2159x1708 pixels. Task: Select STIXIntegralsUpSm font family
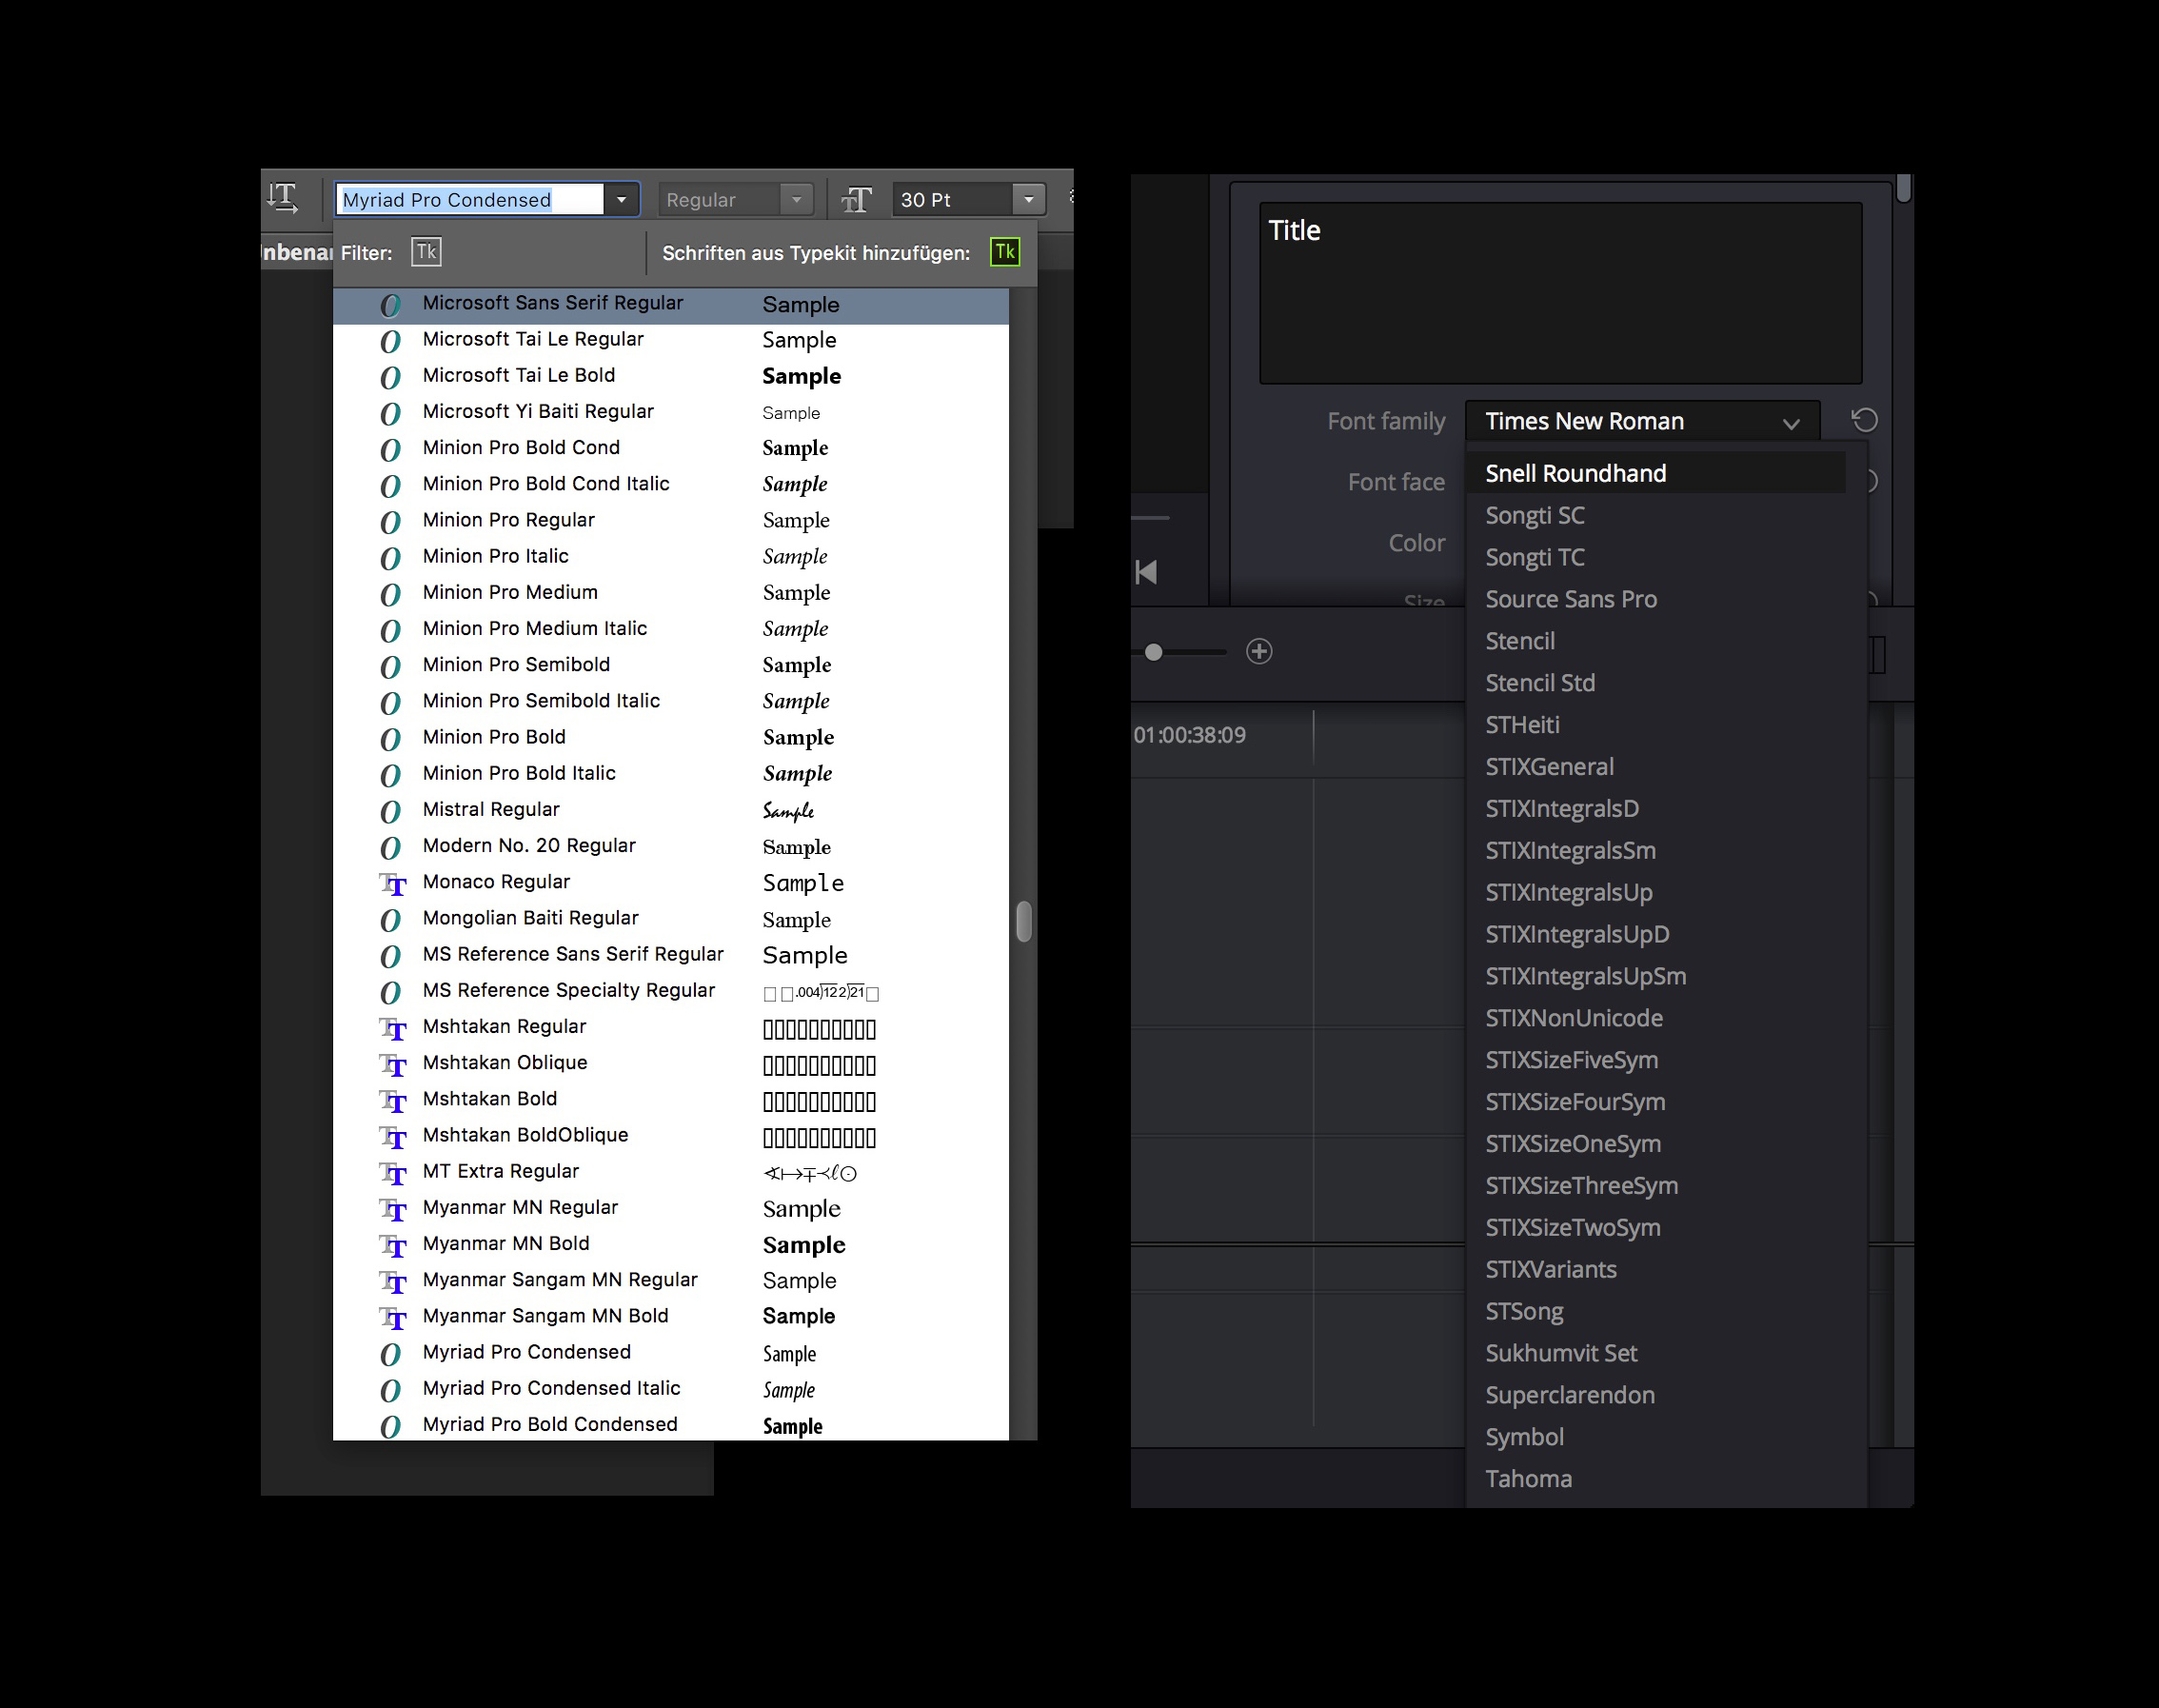click(1656, 976)
